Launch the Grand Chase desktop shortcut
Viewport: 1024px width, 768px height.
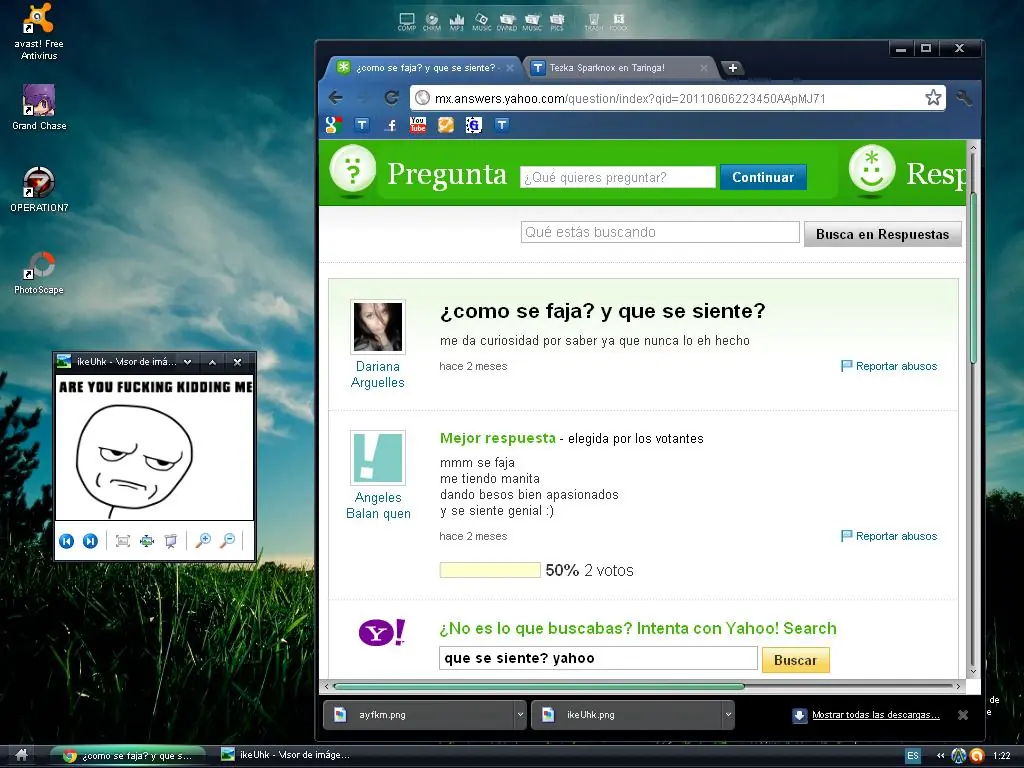pos(39,107)
